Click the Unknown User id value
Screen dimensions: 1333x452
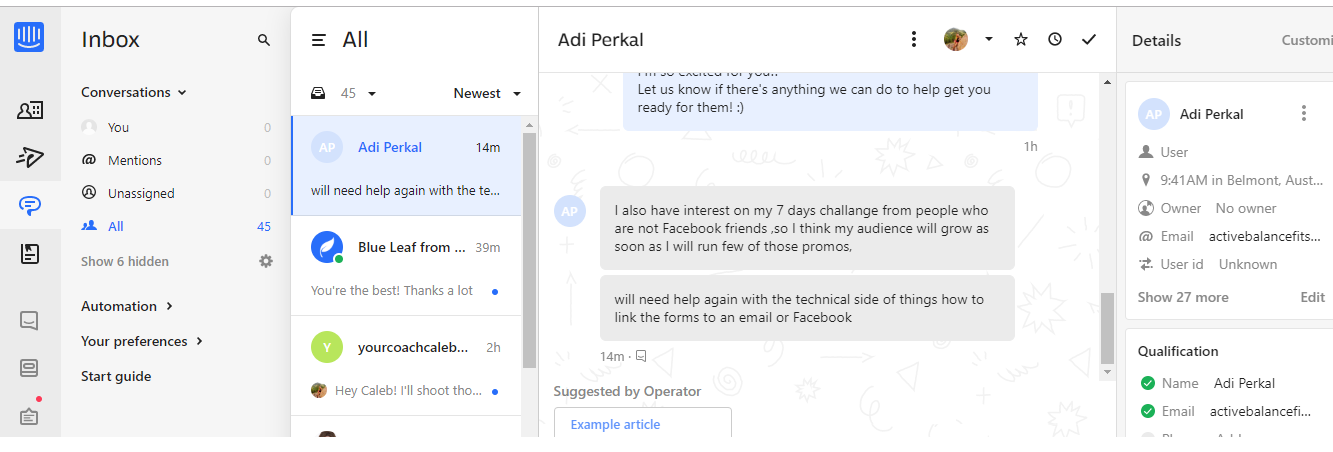pos(1248,264)
